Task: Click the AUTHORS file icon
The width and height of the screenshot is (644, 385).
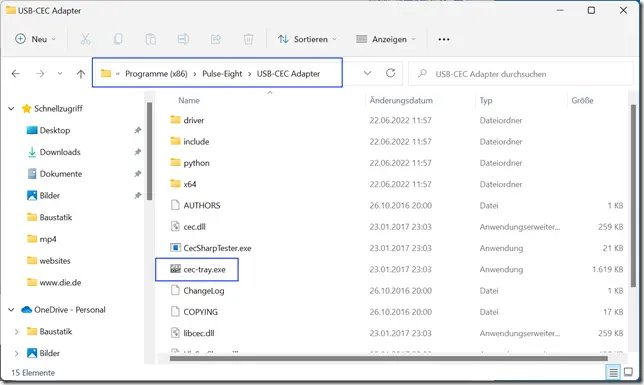Action: pos(175,205)
